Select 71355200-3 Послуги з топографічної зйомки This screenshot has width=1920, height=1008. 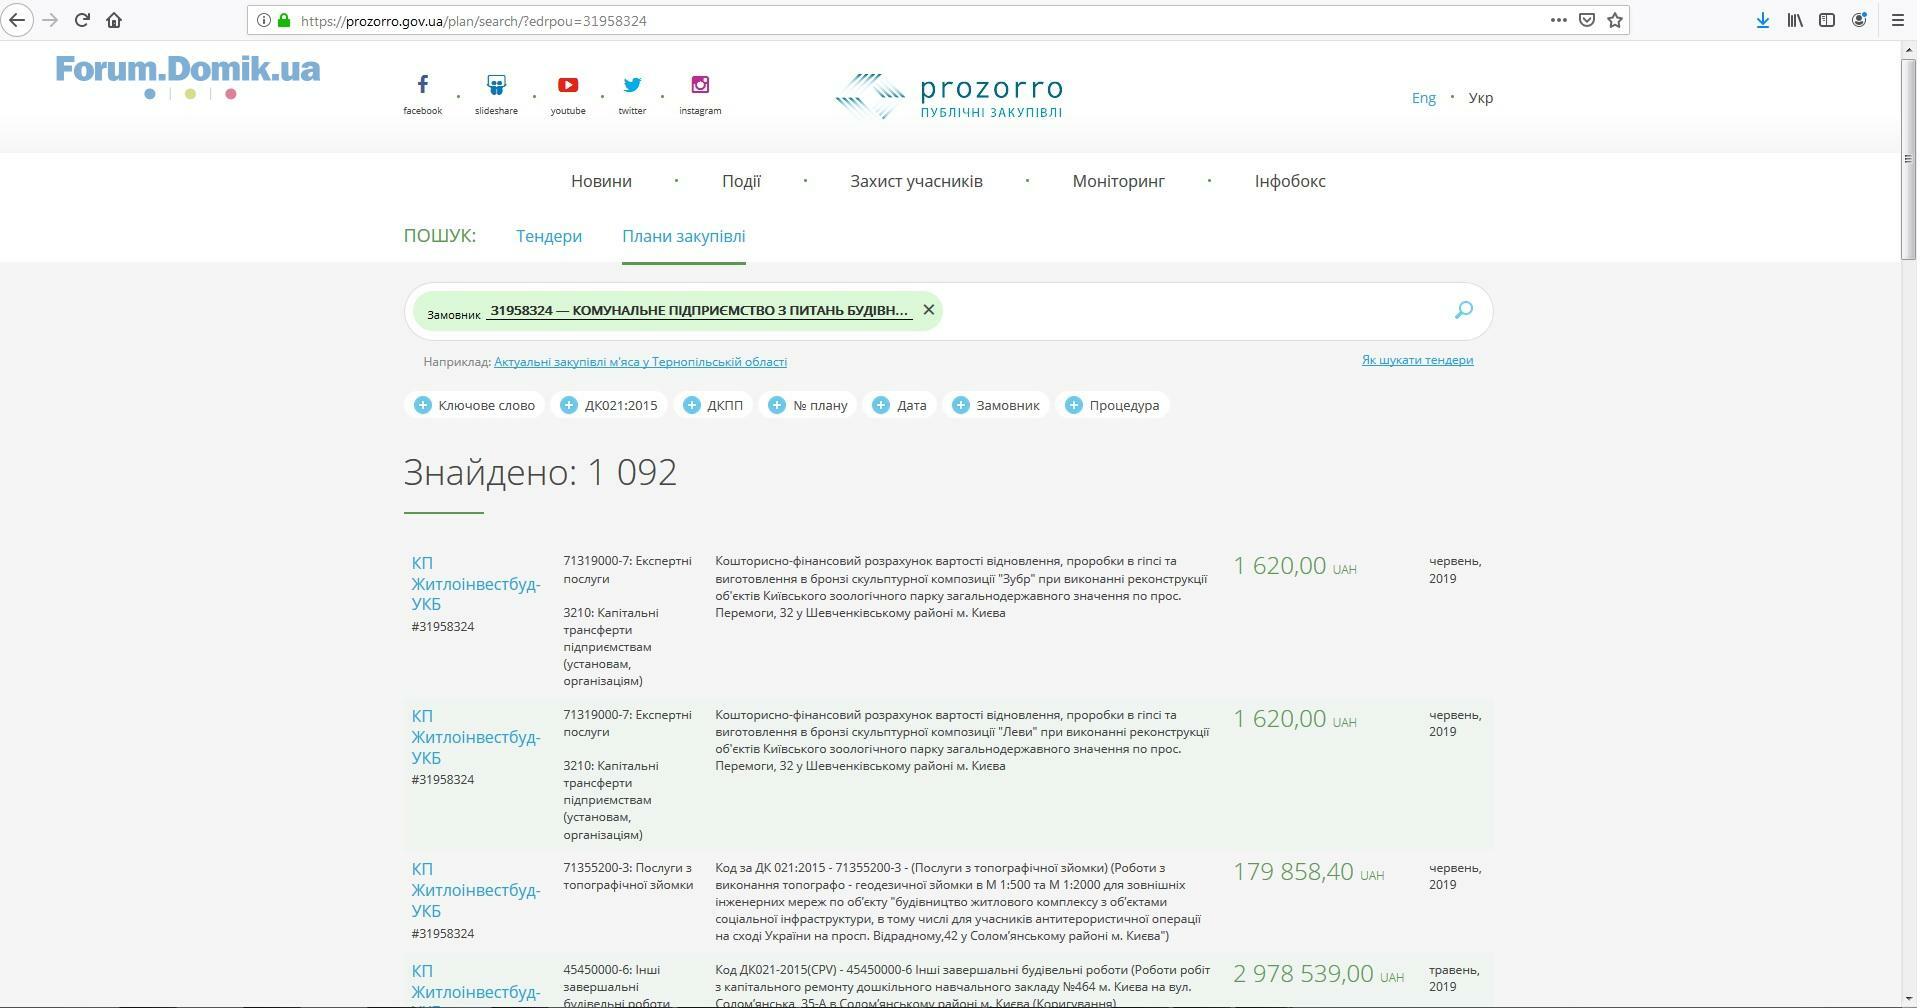coord(628,876)
